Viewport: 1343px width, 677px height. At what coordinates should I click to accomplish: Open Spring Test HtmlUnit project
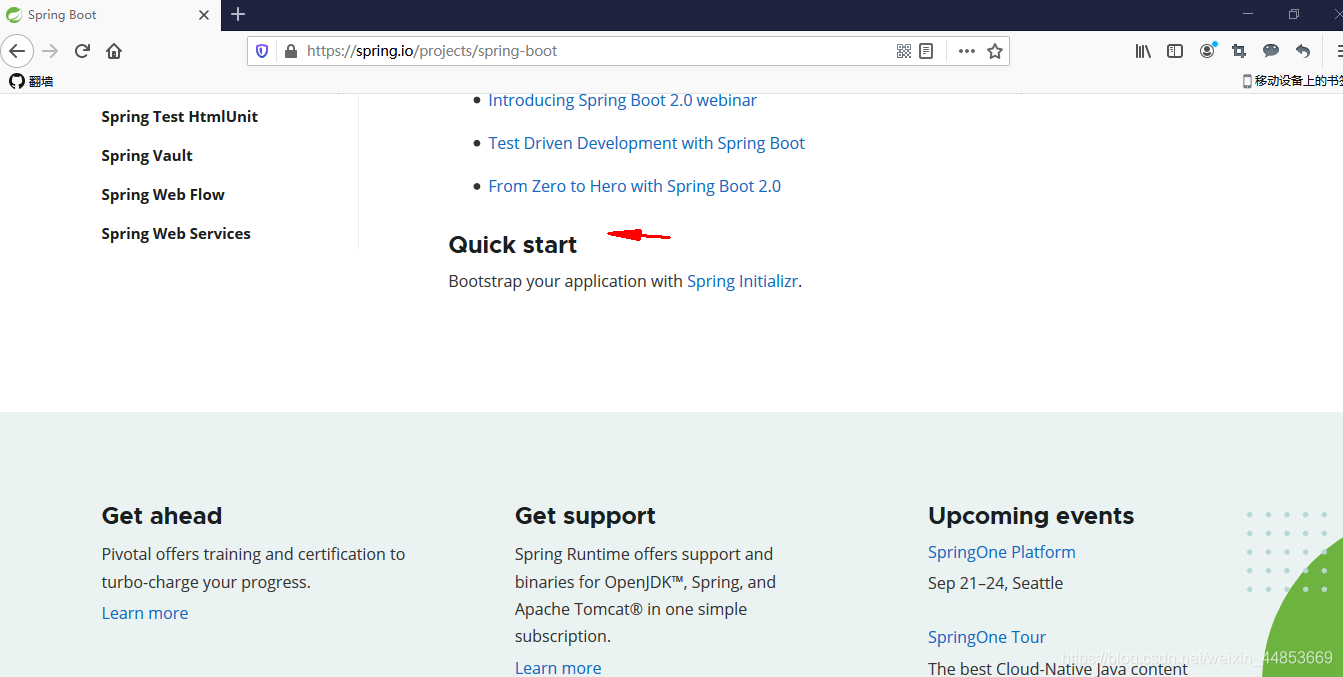pos(179,116)
